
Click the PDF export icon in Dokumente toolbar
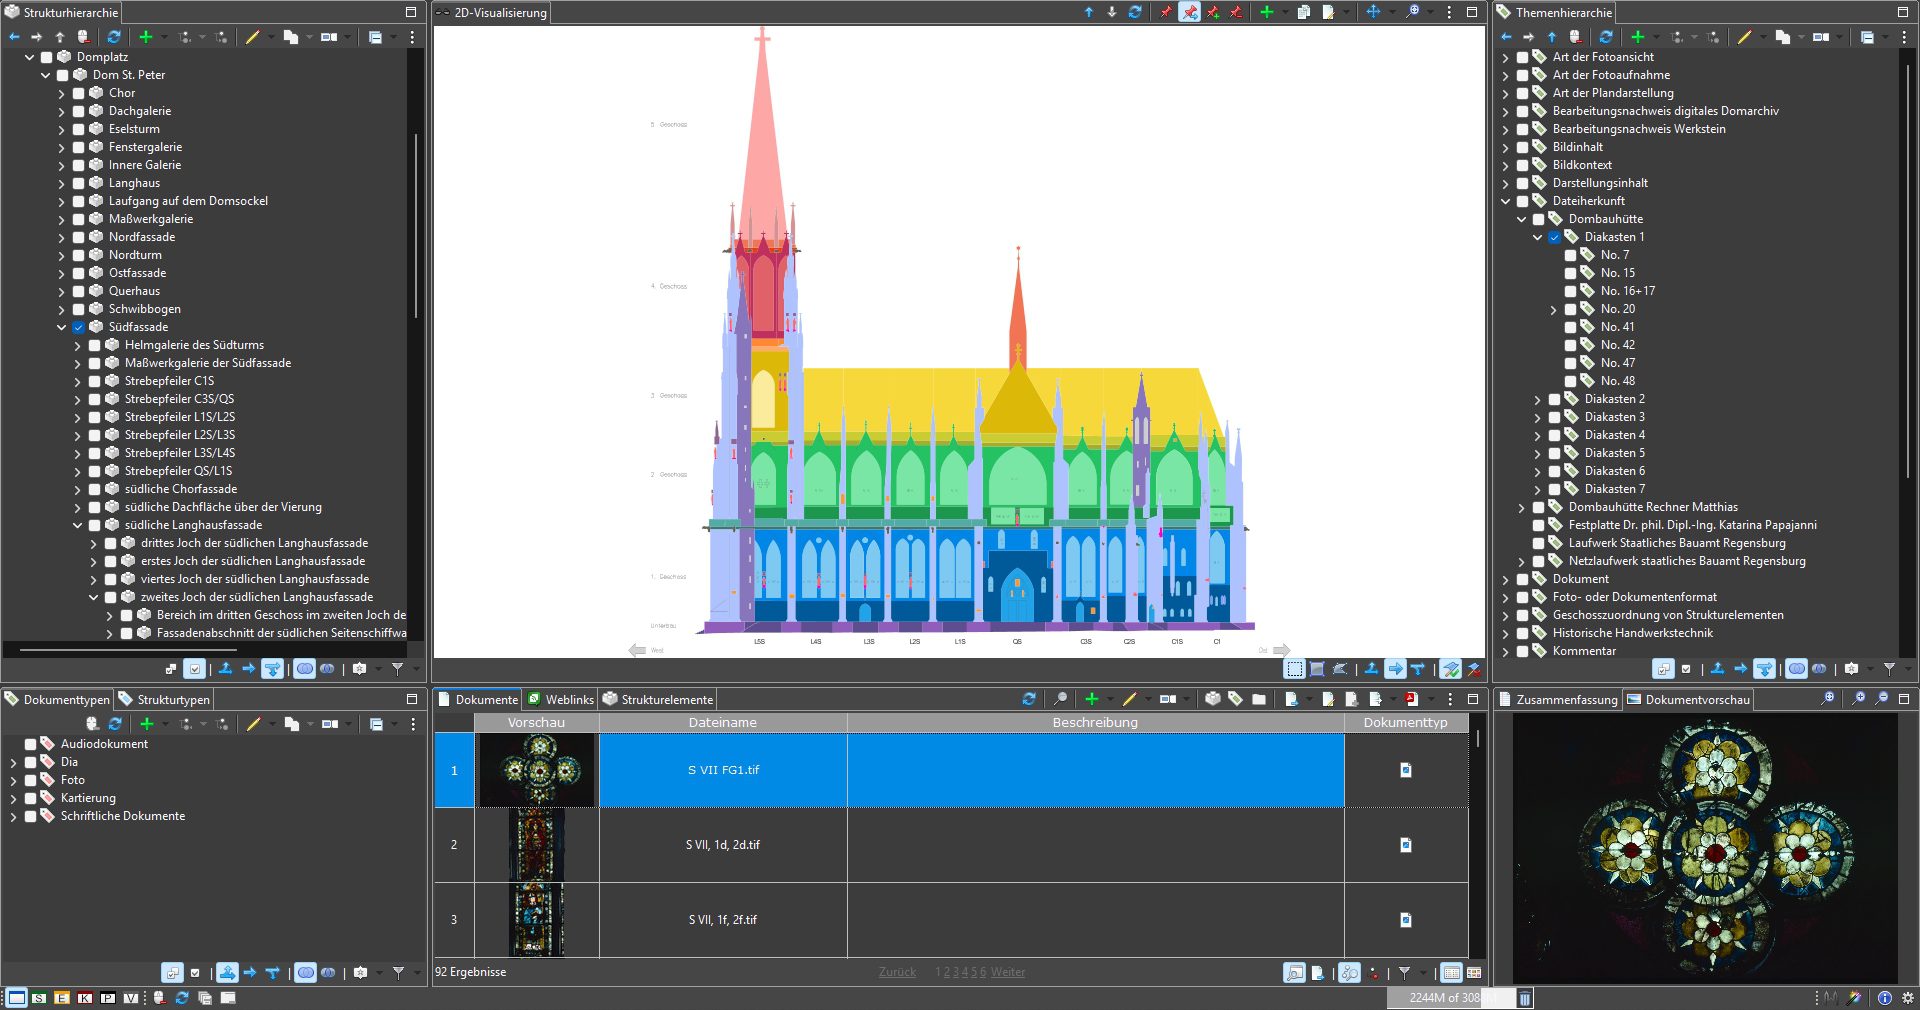[1411, 699]
